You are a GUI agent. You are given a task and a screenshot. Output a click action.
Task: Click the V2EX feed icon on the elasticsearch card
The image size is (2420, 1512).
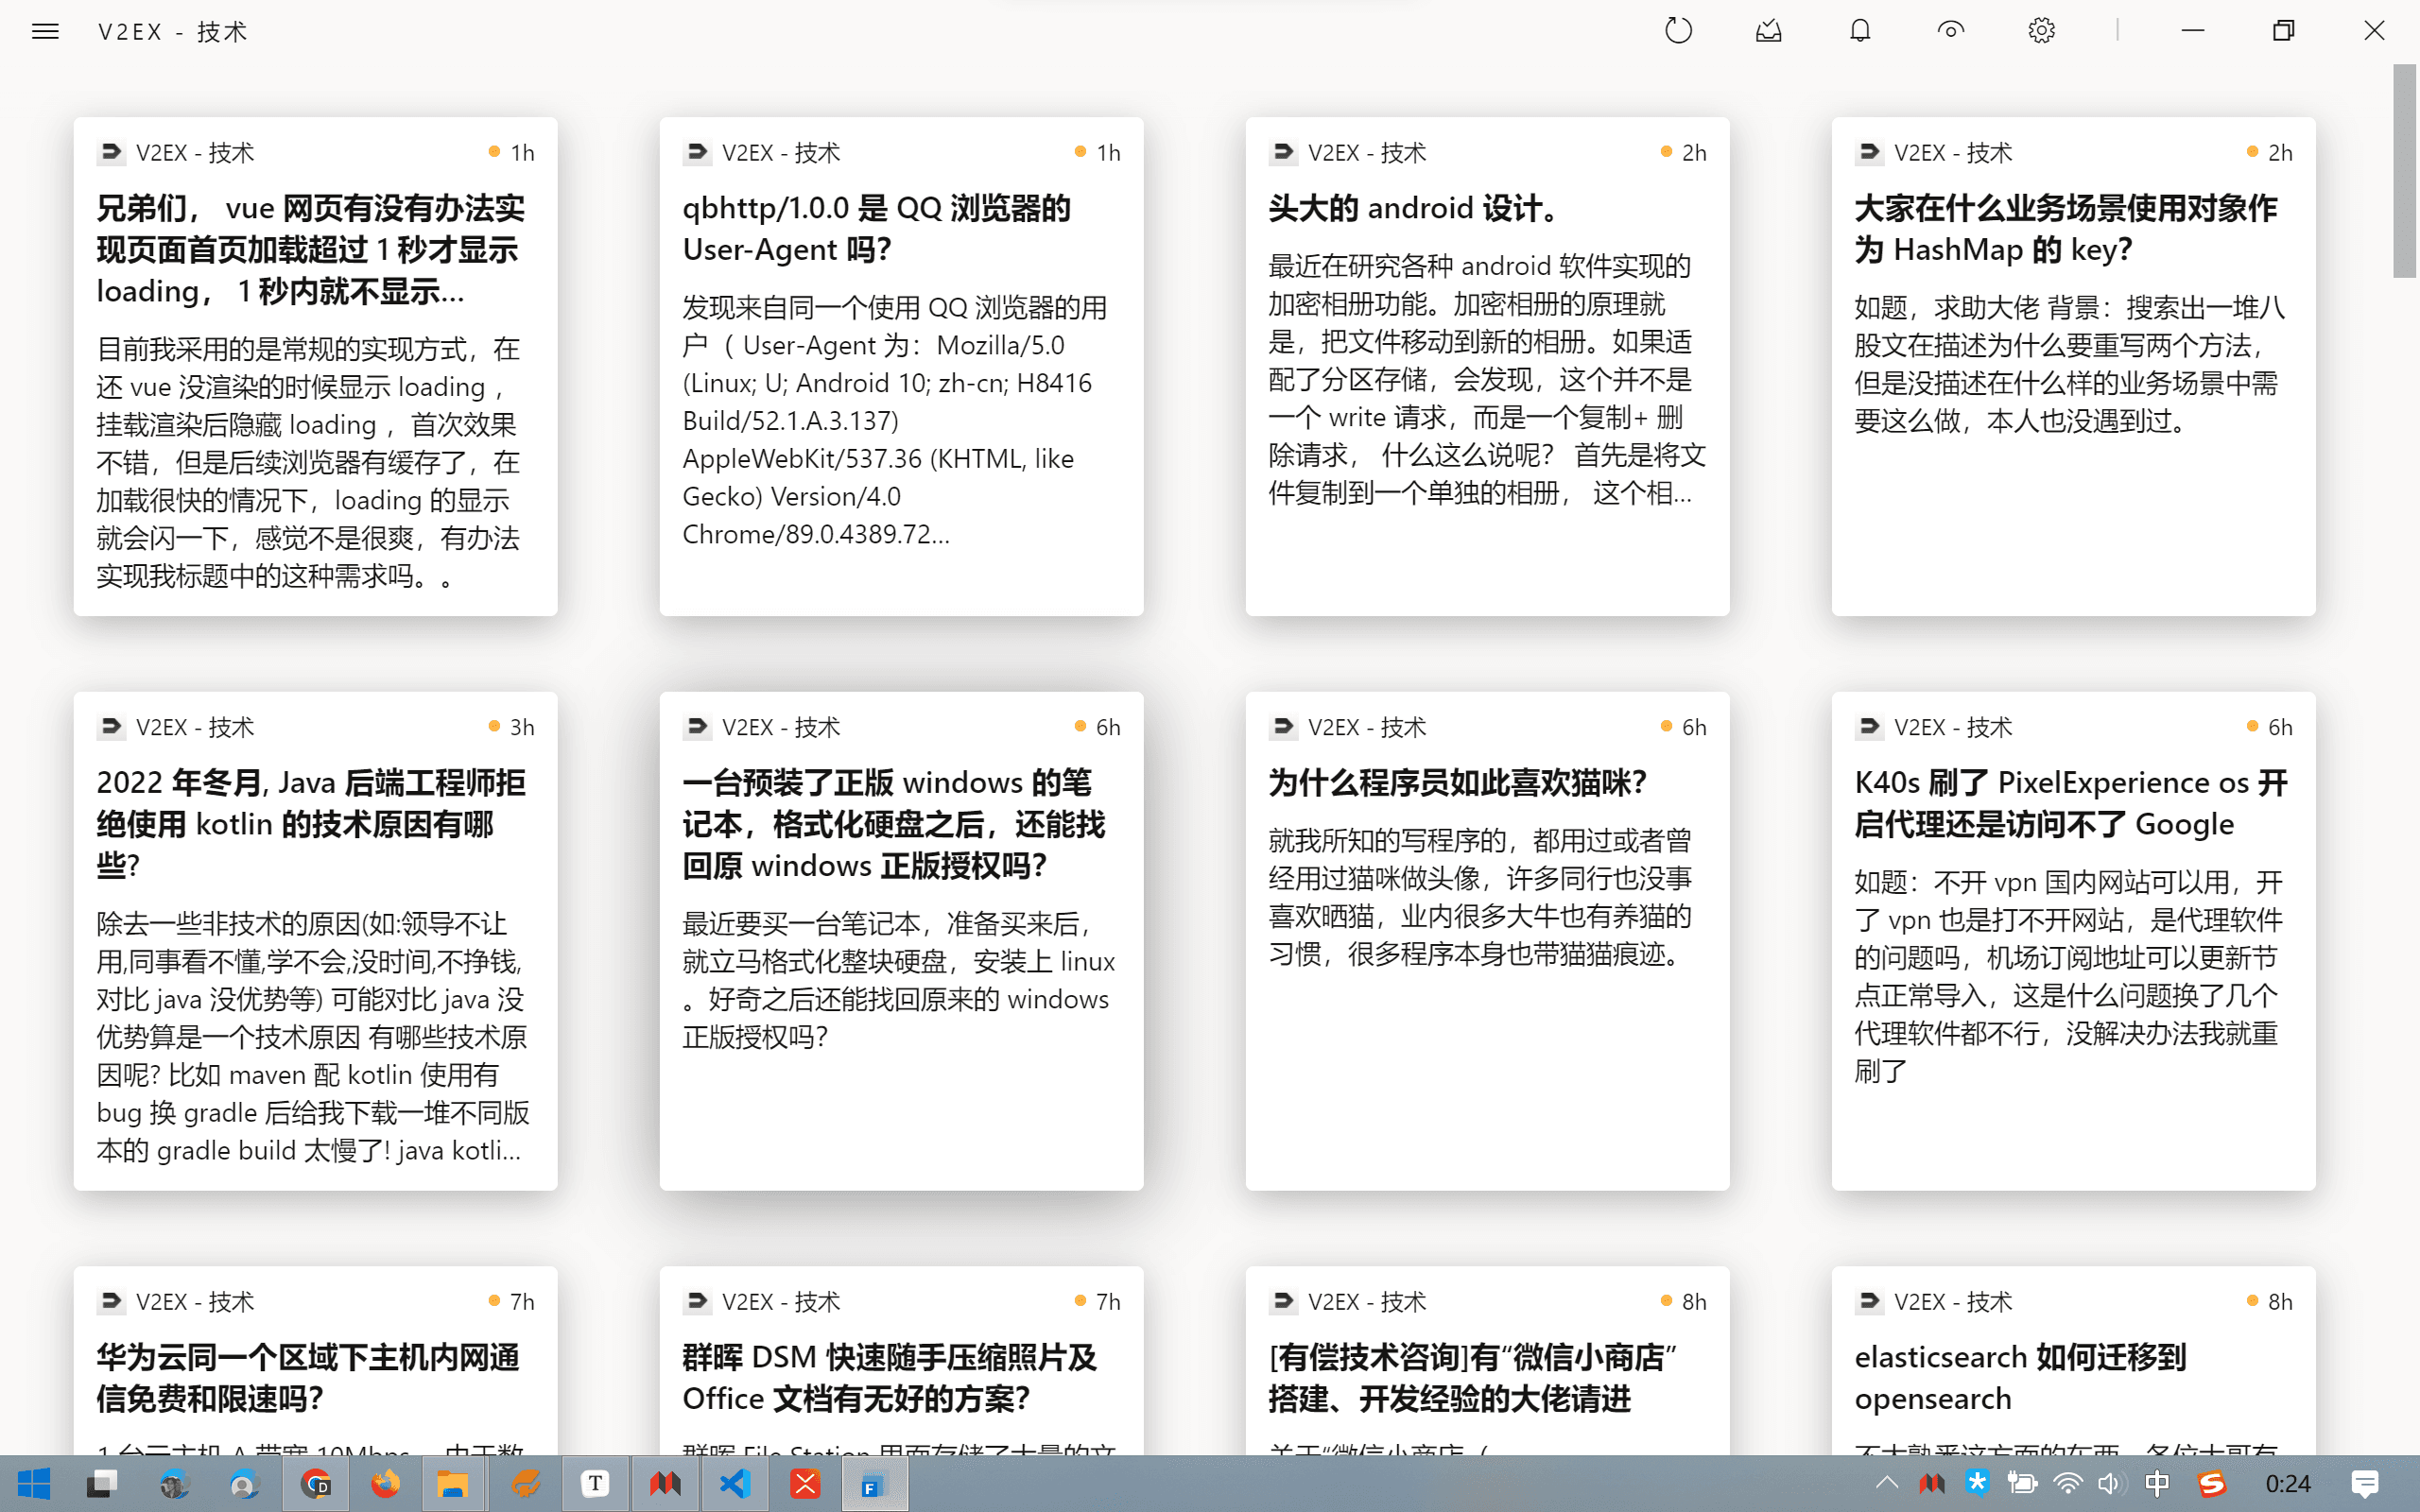1869,1300
